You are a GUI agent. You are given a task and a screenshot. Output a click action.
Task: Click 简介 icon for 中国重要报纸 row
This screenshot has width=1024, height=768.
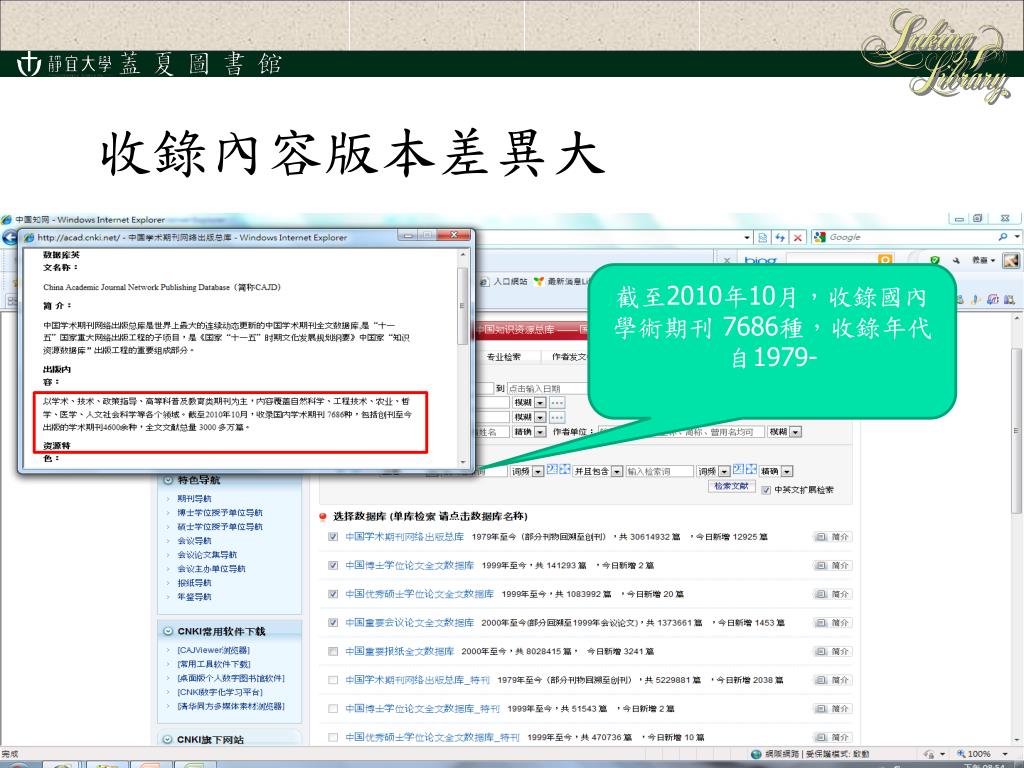click(x=833, y=652)
